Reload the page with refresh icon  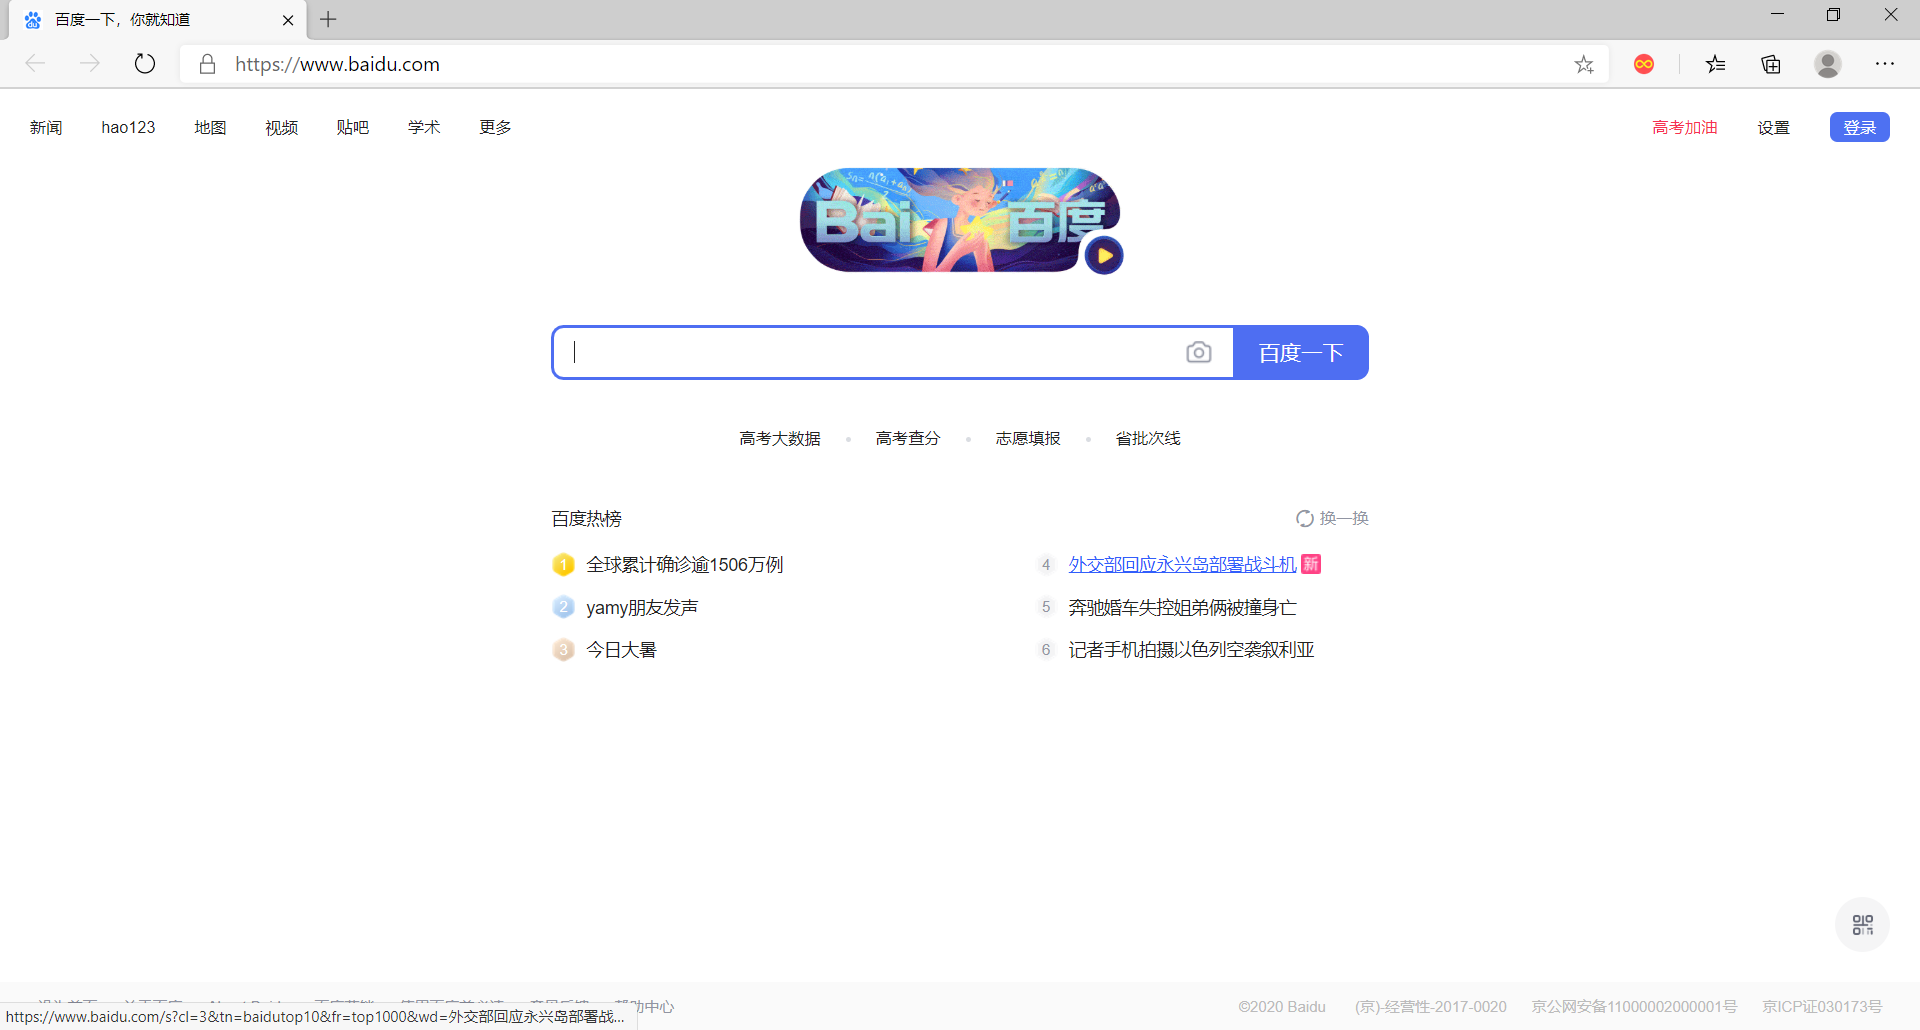tap(145, 64)
